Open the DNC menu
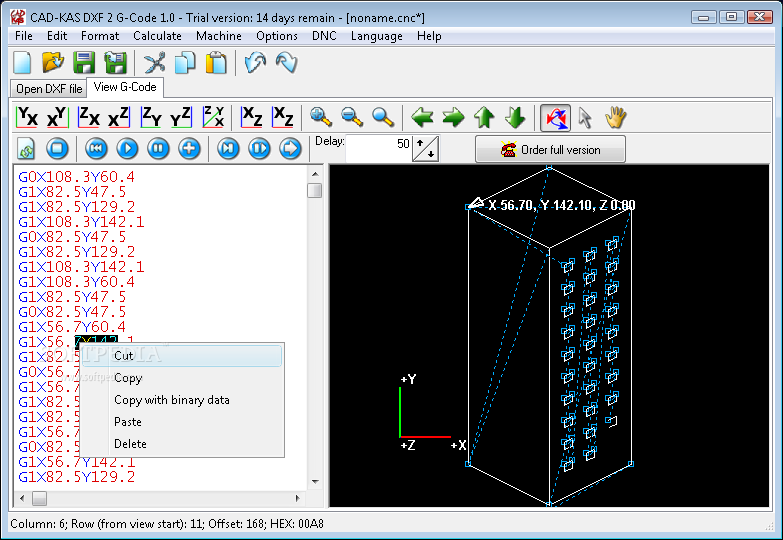Screen dimensions: 783x540 324,36
